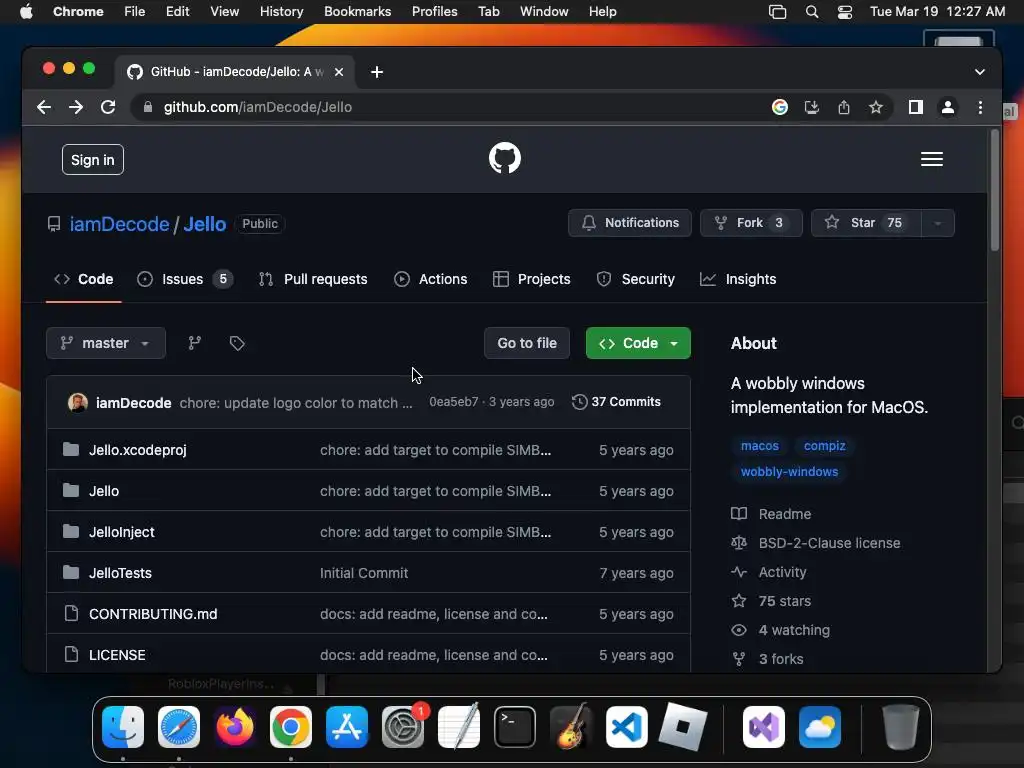Click the Chrome forward arrow

click(76, 107)
